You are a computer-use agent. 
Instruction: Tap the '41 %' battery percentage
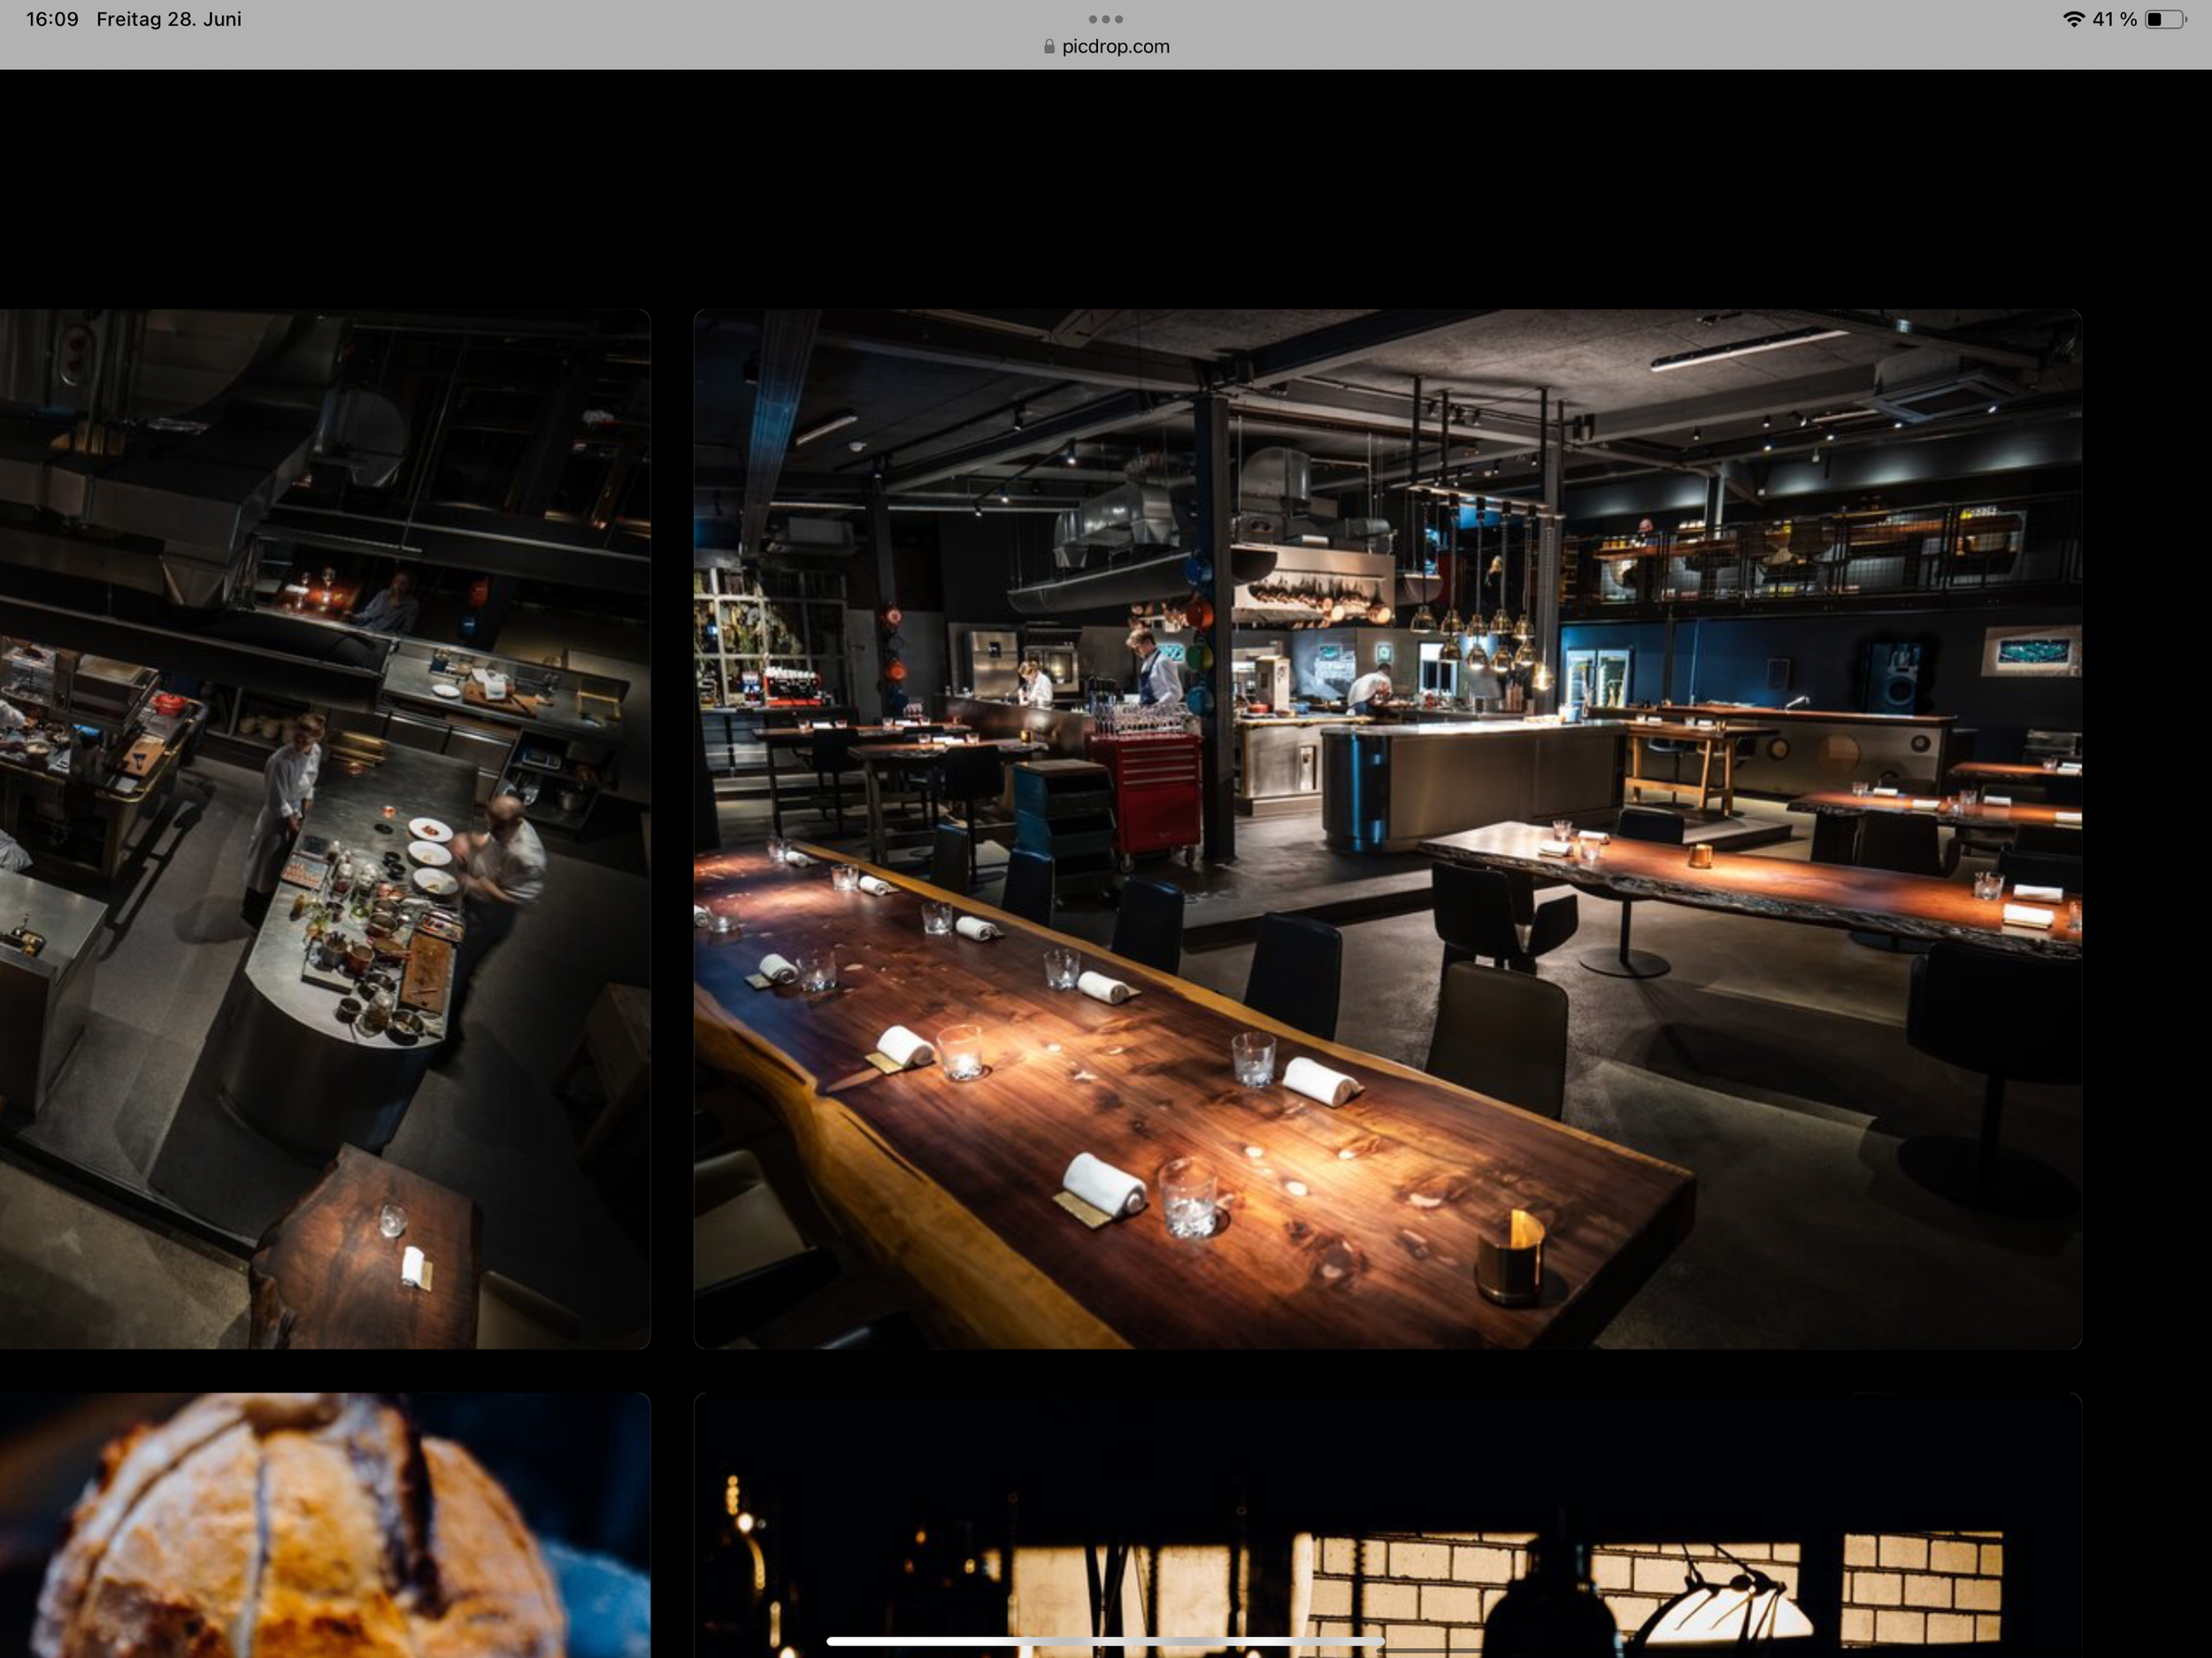tap(2115, 19)
